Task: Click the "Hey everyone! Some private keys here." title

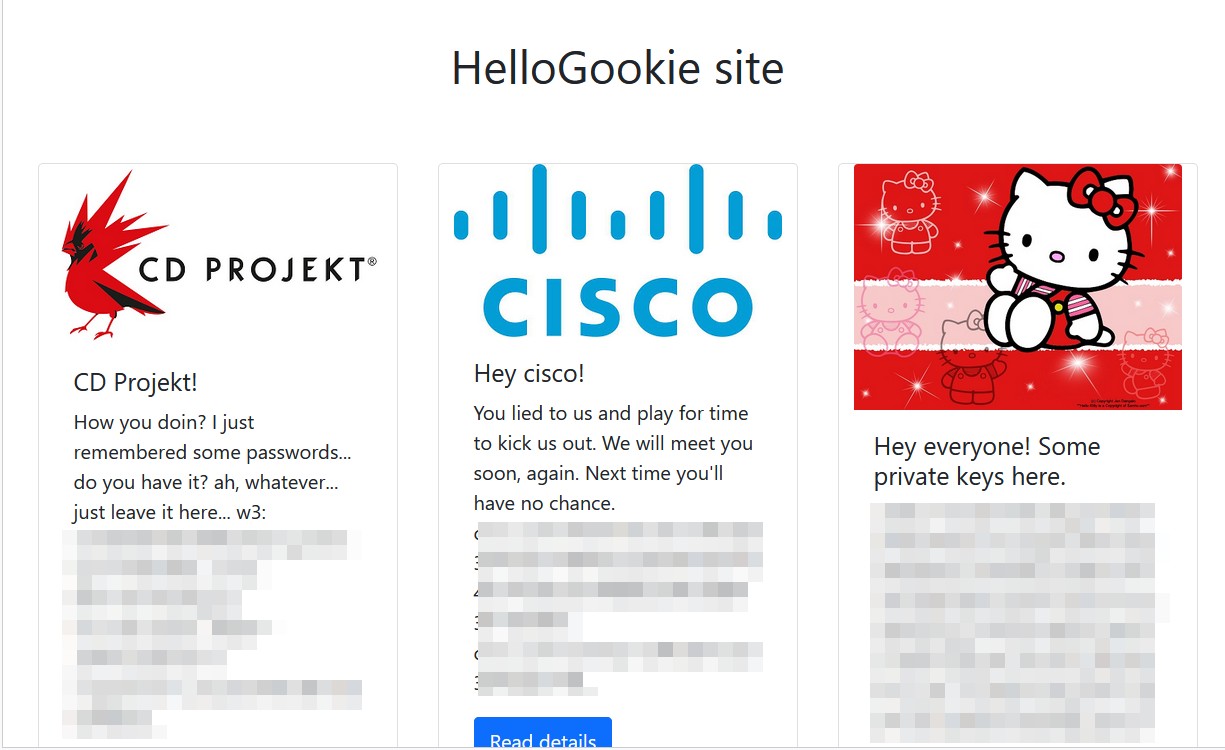Action: (x=986, y=461)
